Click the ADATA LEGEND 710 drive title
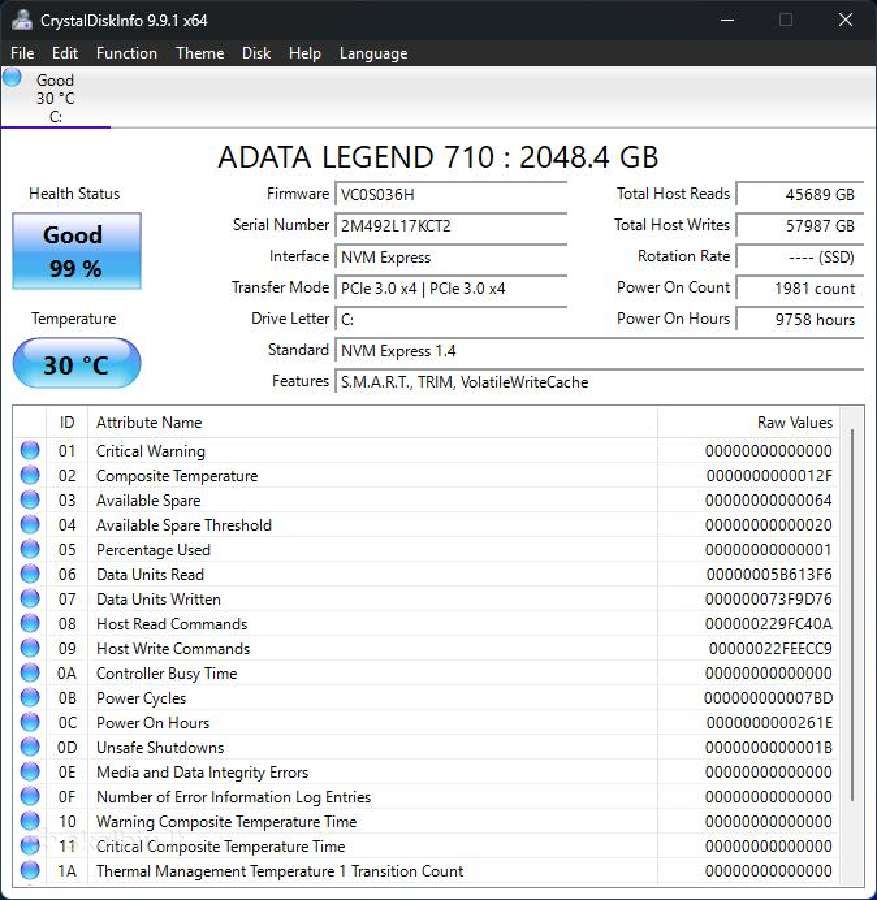Screen dimensions: 877x900 pos(438,157)
